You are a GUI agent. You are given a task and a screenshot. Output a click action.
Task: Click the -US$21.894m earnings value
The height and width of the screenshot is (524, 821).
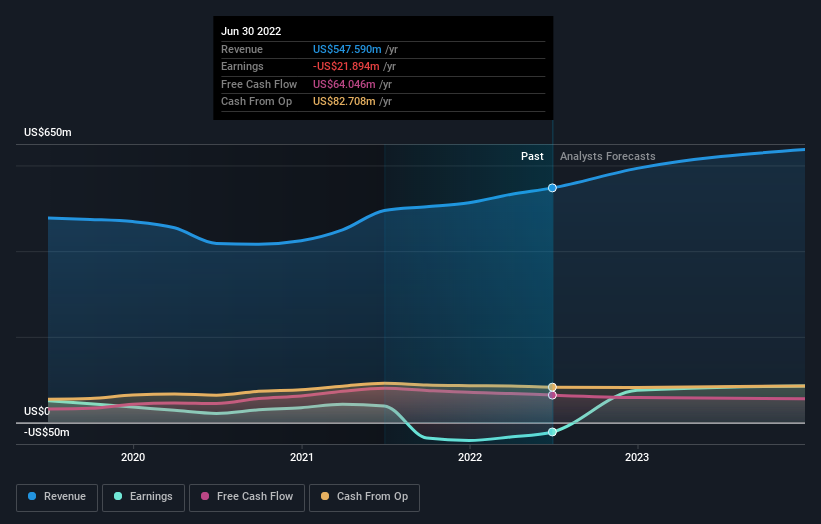click(x=346, y=66)
